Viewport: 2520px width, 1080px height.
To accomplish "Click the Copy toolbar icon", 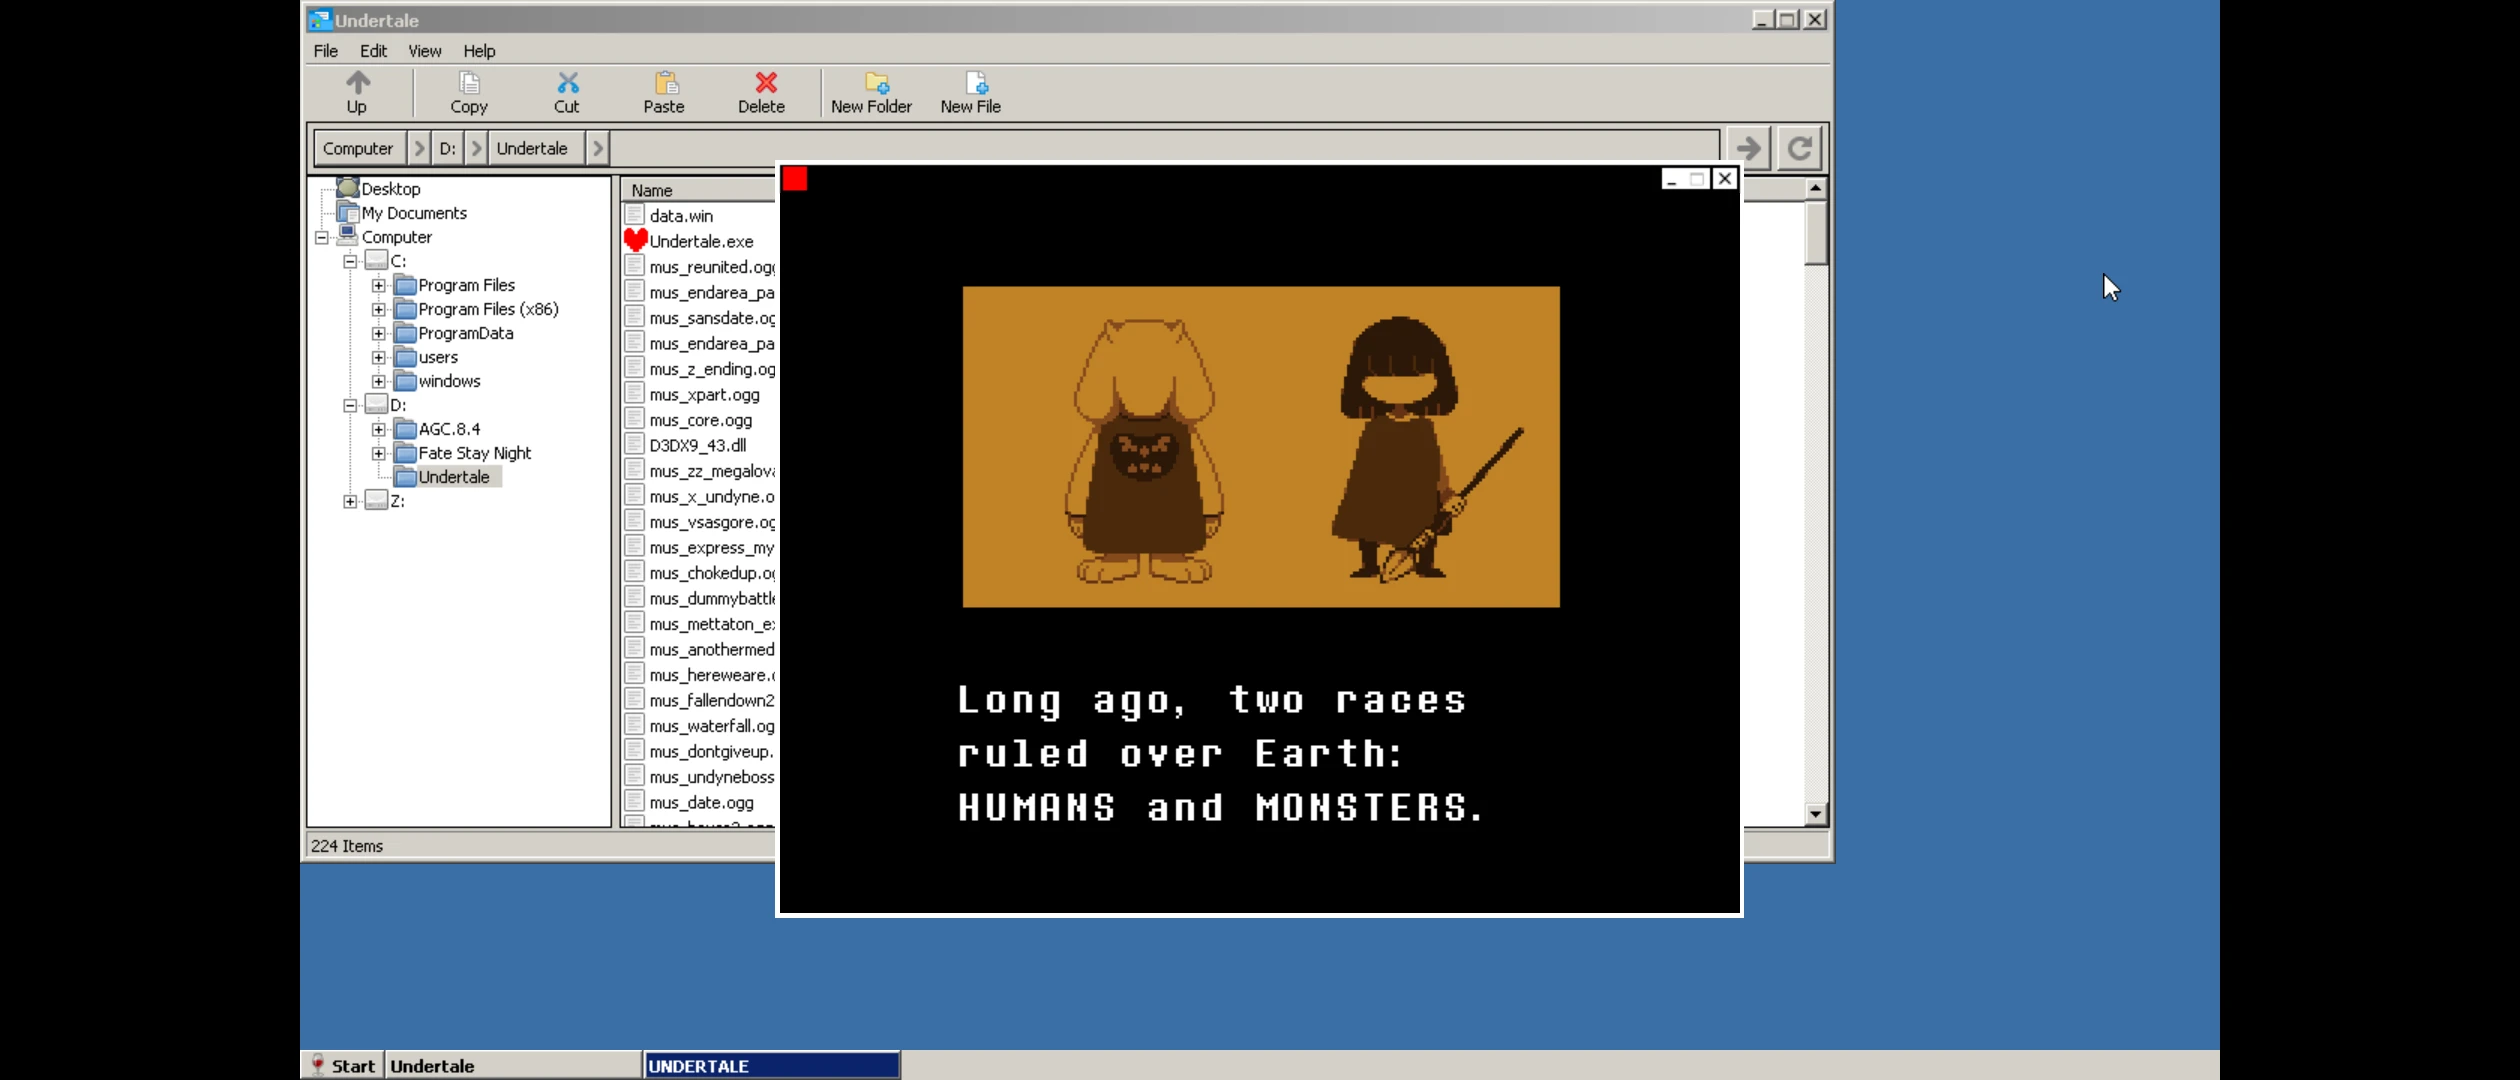I will coord(468,92).
